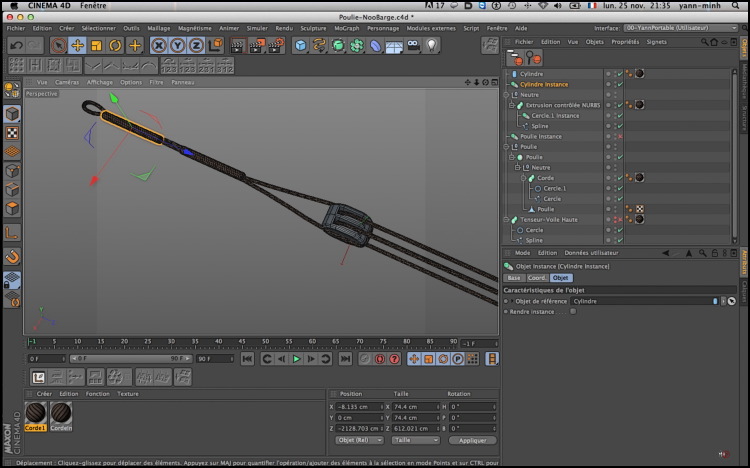Toggle X axis lock
750x468 pixels.
pos(159,45)
